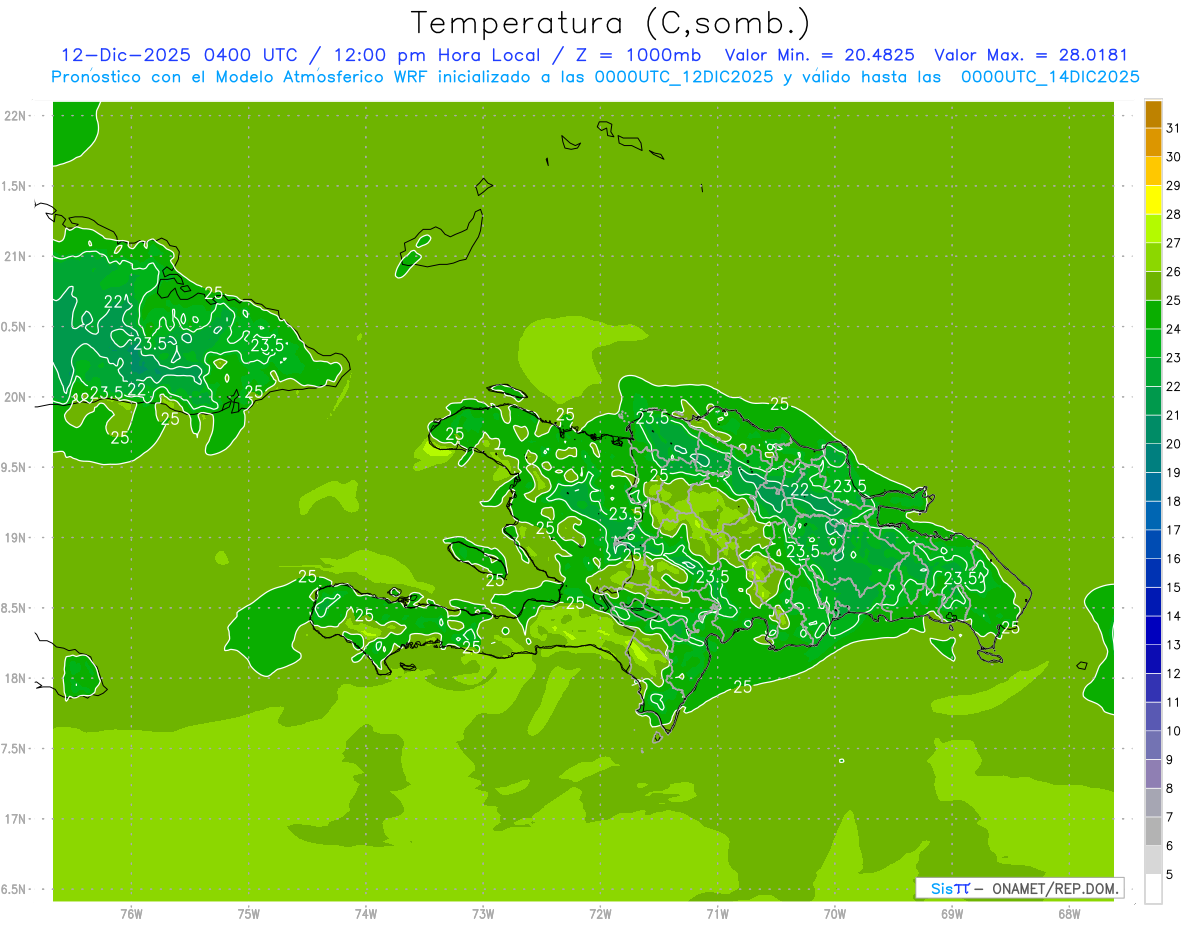
Task: Click the title "Temperatura (C,somb.)"
Action: pyautogui.click(x=611, y=23)
